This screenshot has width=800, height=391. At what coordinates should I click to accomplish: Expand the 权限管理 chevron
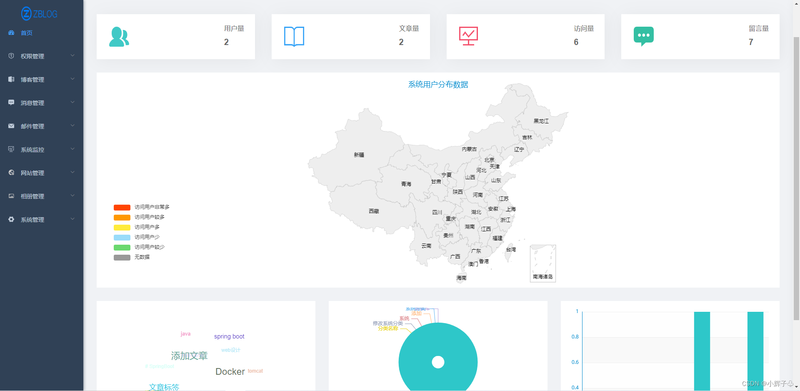pos(73,56)
